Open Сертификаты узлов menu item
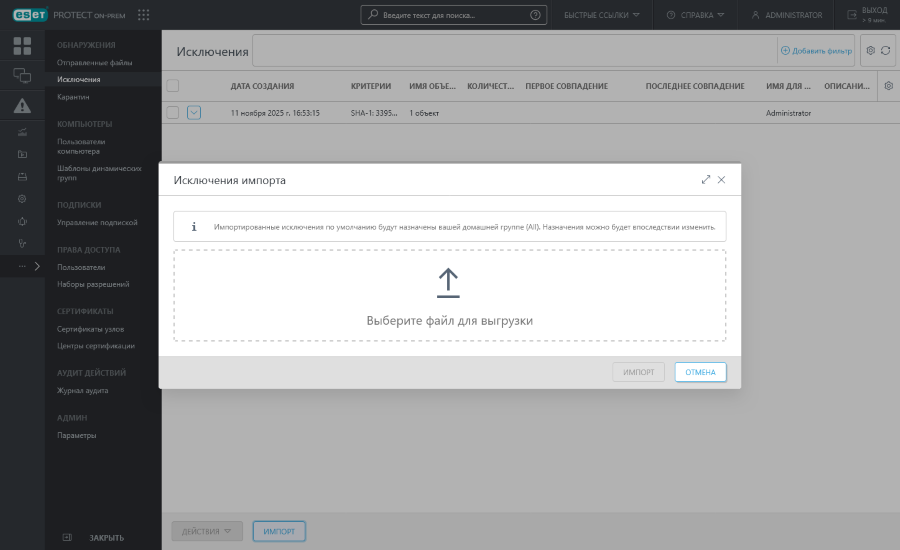Viewport: 900px width, 550px height. [90, 329]
